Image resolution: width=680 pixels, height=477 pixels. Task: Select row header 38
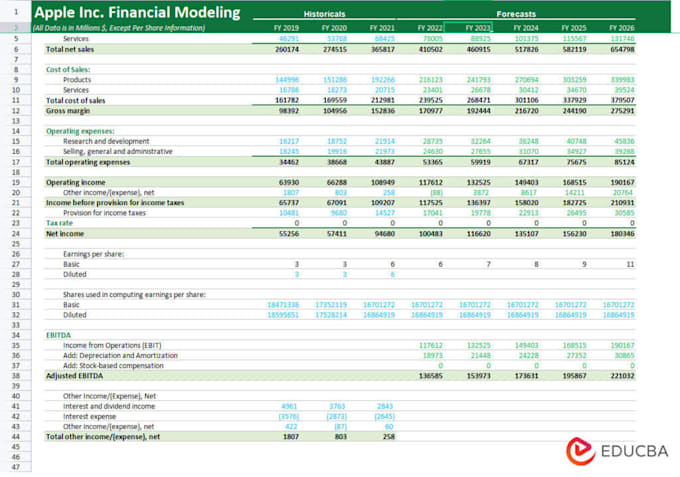[x=16, y=376]
